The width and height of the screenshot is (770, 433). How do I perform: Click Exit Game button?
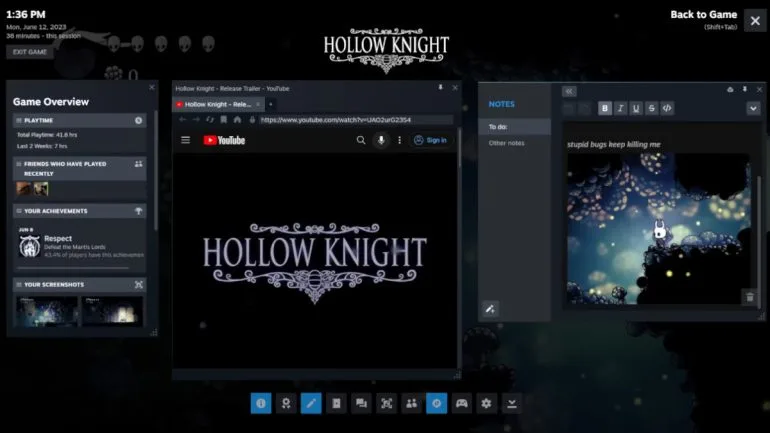(x=29, y=52)
